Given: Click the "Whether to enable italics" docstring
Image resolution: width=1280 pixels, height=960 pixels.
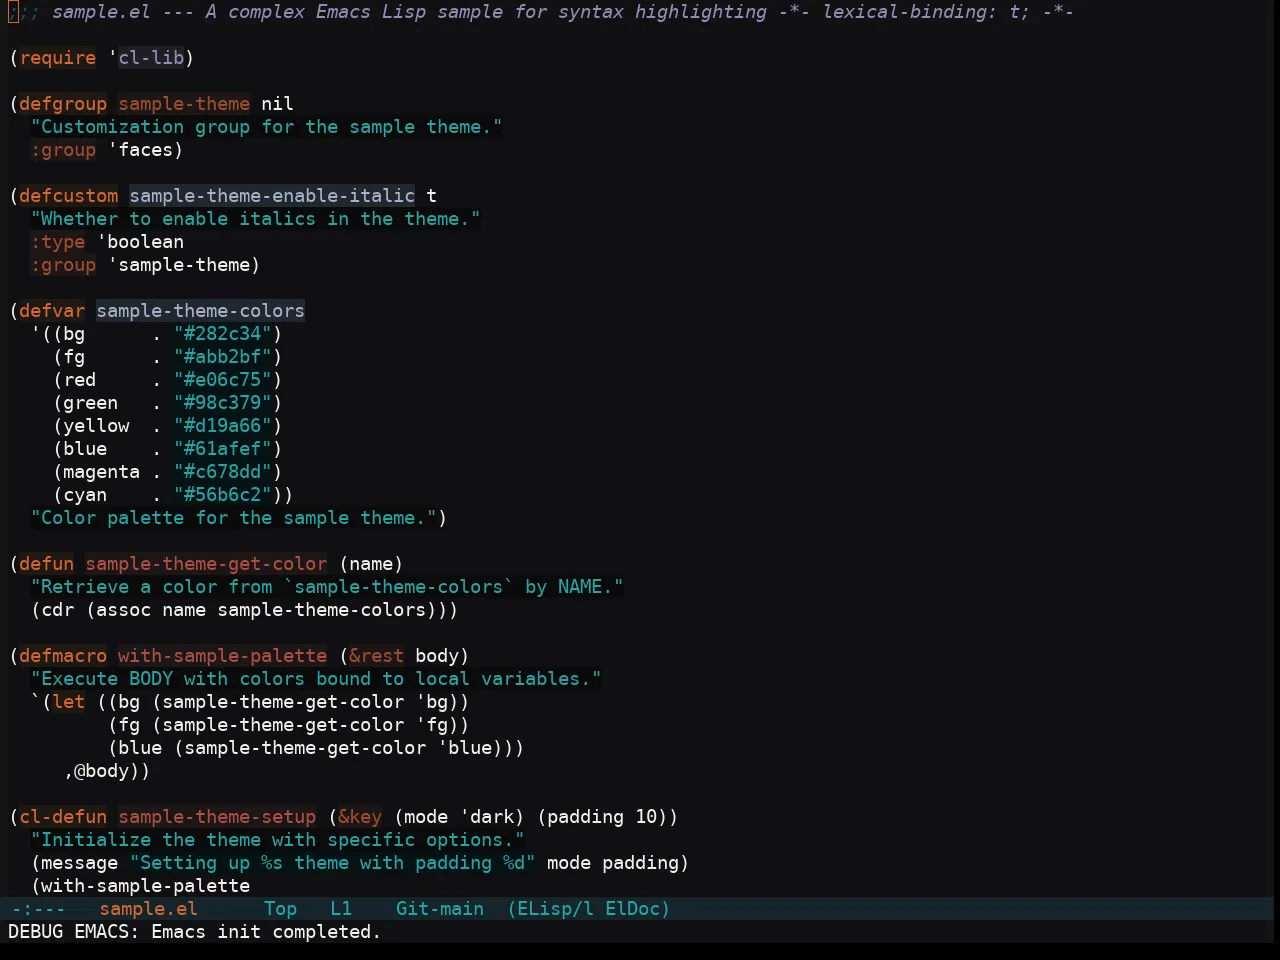Looking at the screenshot, I should point(256,219).
